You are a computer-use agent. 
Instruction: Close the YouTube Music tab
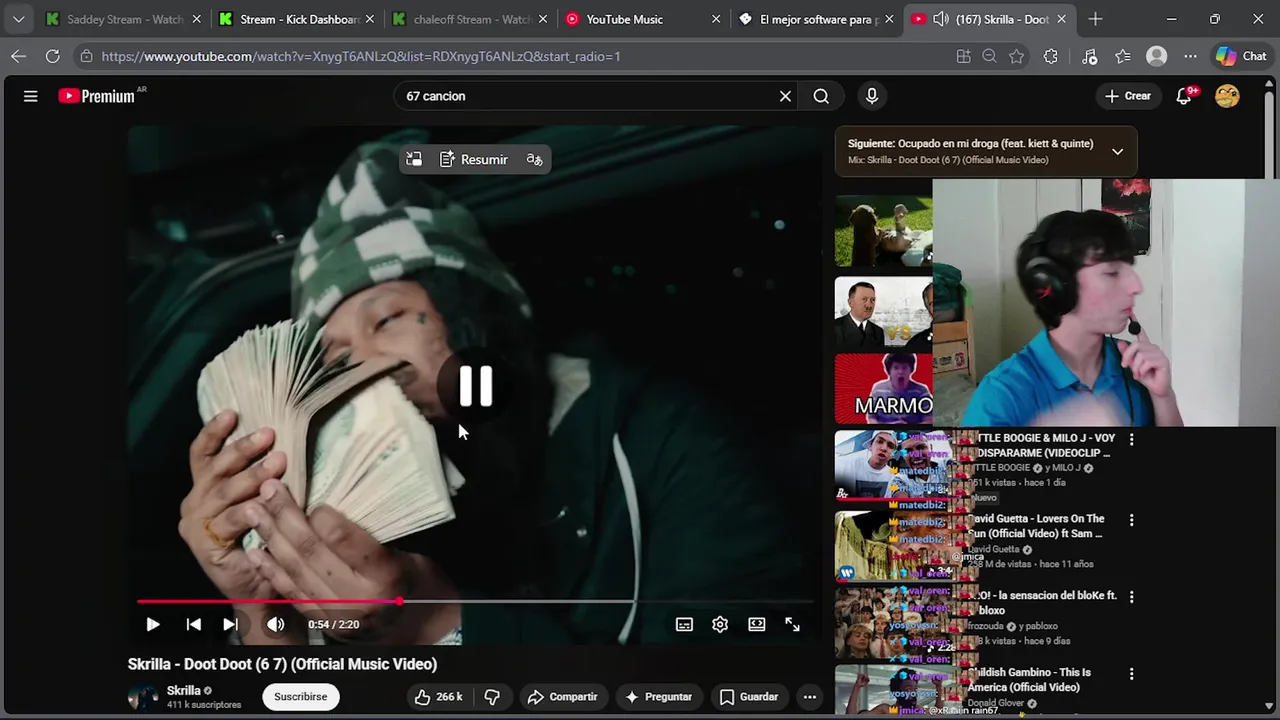tap(717, 19)
